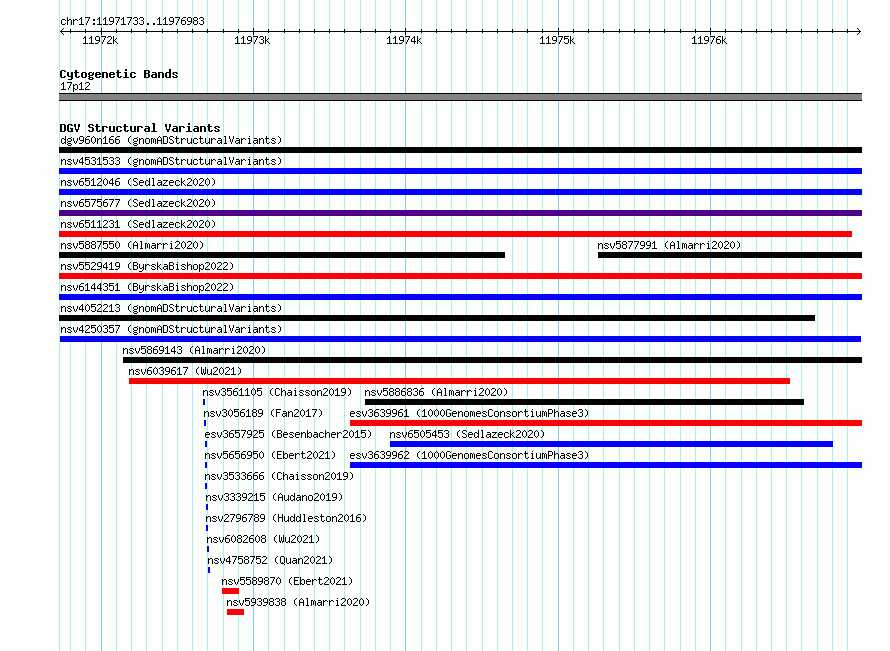Screen dimensions: 890x651
Task: Open the nsv6575677 Sedlazeck2020 label
Action: [138, 203]
